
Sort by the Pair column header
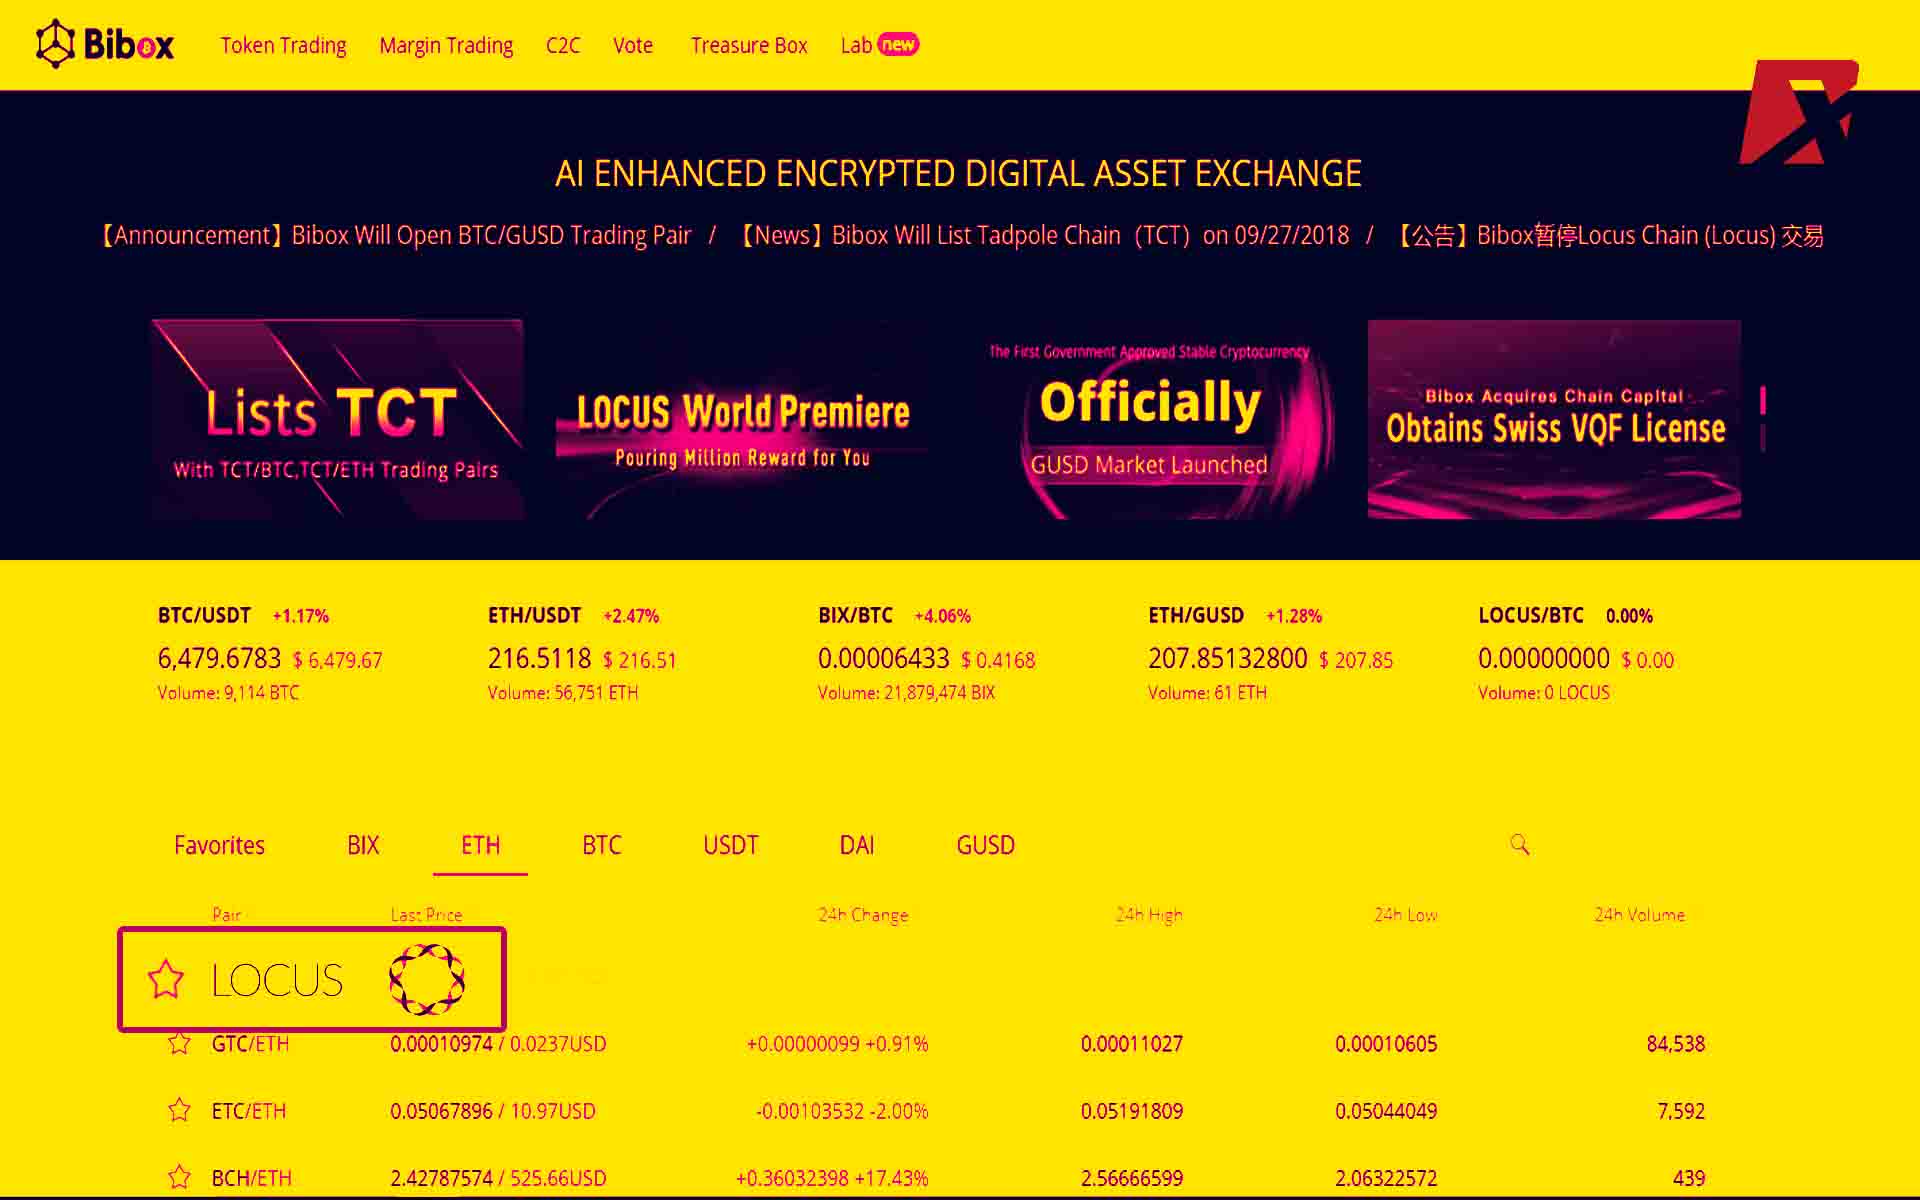tap(227, 915)
